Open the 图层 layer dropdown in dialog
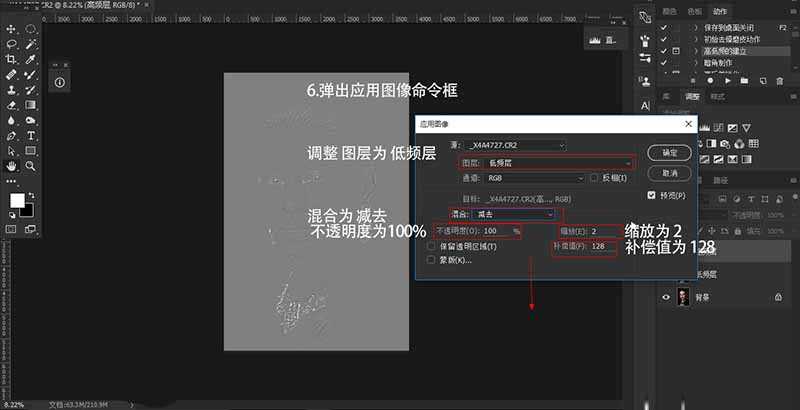This screenshot has width=800, height=410. 545,162
